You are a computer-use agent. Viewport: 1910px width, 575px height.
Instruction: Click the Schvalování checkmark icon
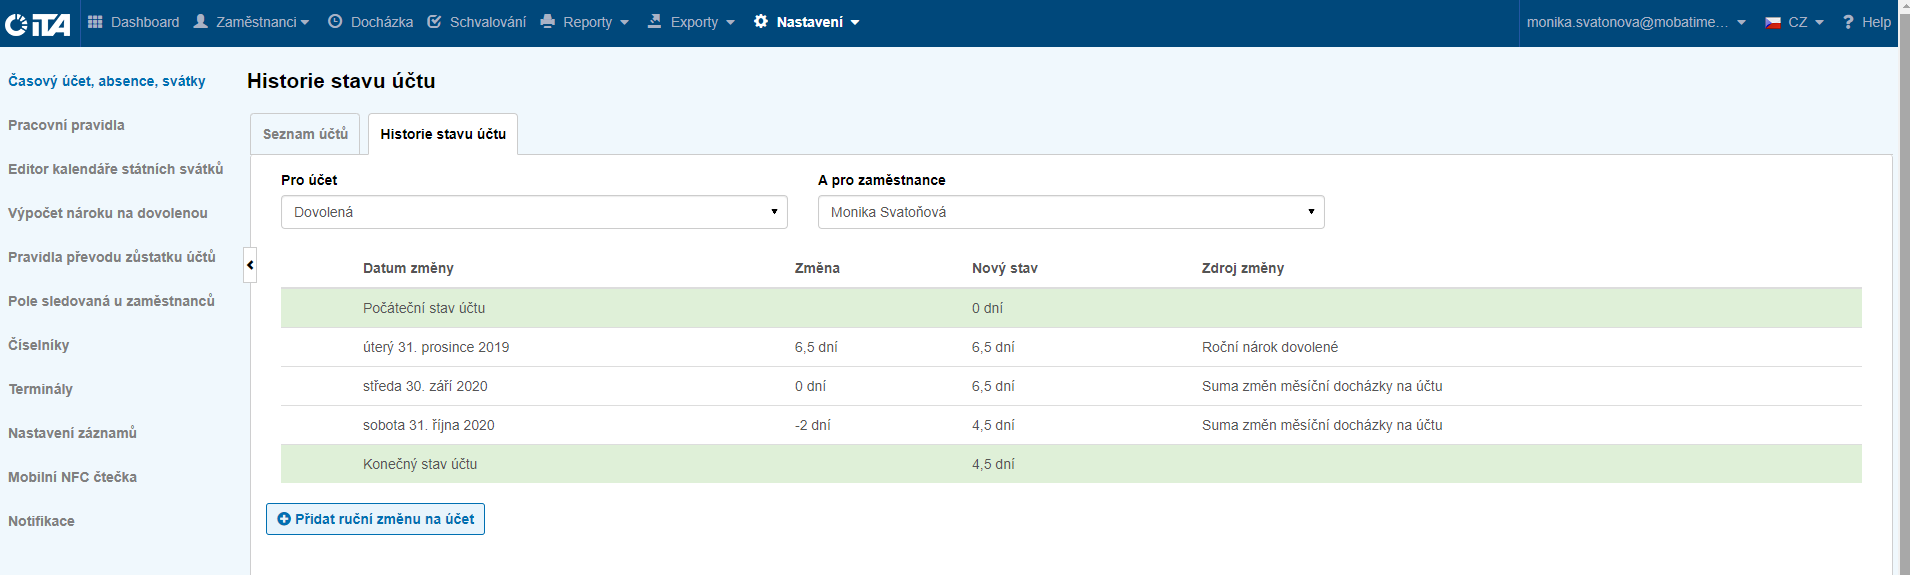[x=434, y=22]
